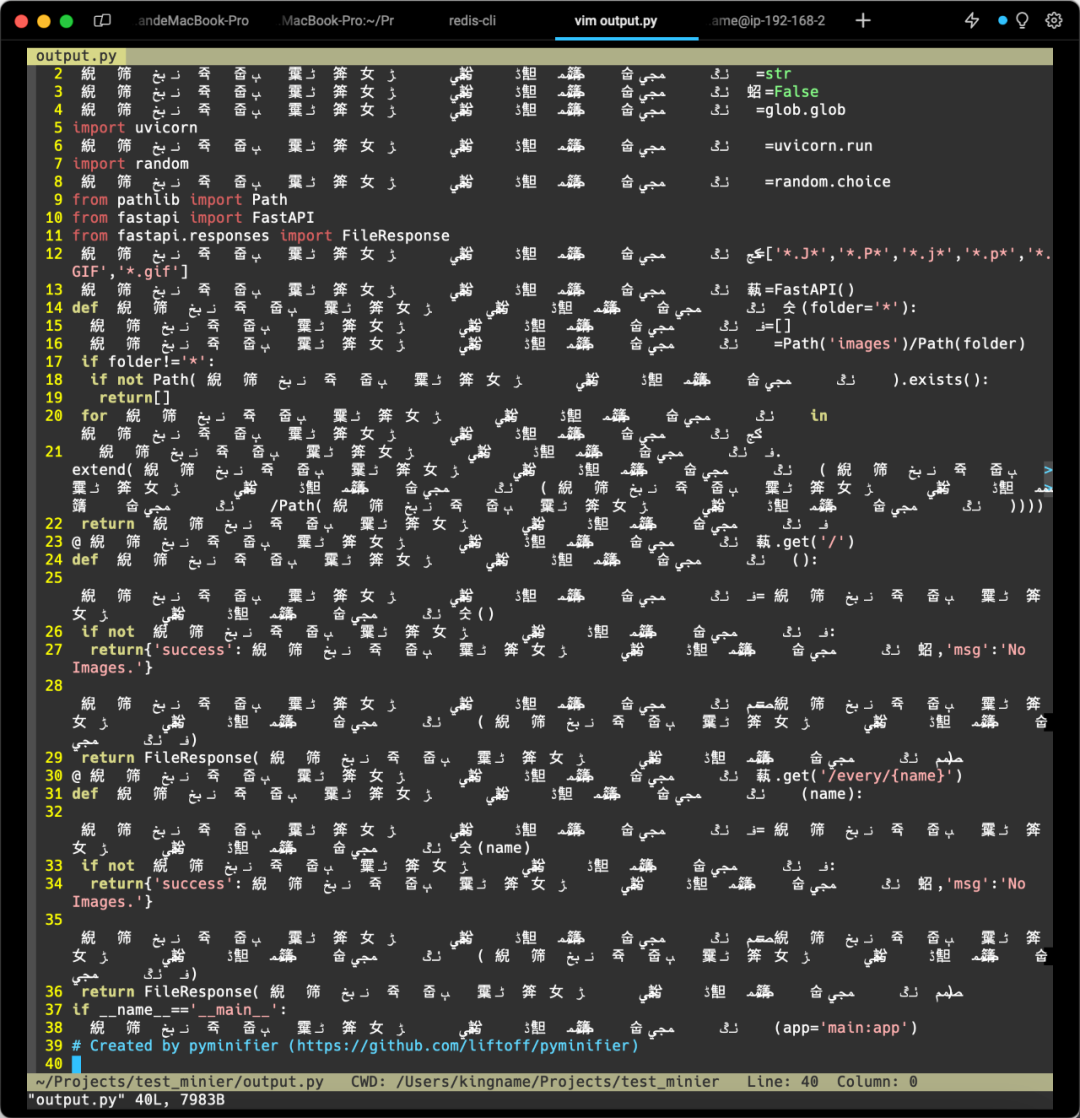Click '=random.choice' on line 8
This screenshot has width=1080, height=1118.
pyautogui.click(x=828, y=182)
